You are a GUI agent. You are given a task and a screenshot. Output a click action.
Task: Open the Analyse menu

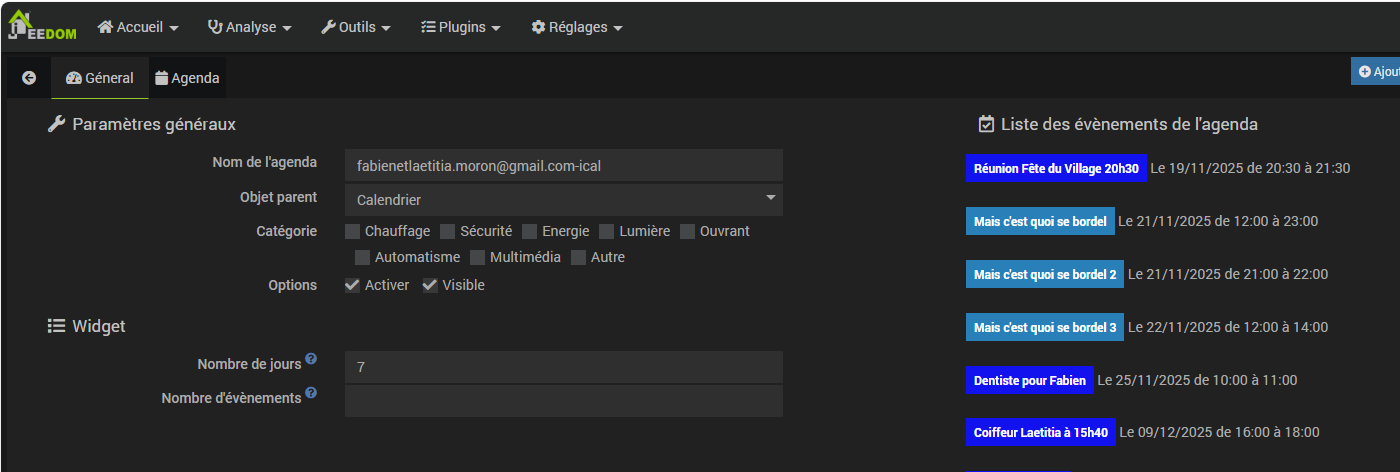pos(249,27)
